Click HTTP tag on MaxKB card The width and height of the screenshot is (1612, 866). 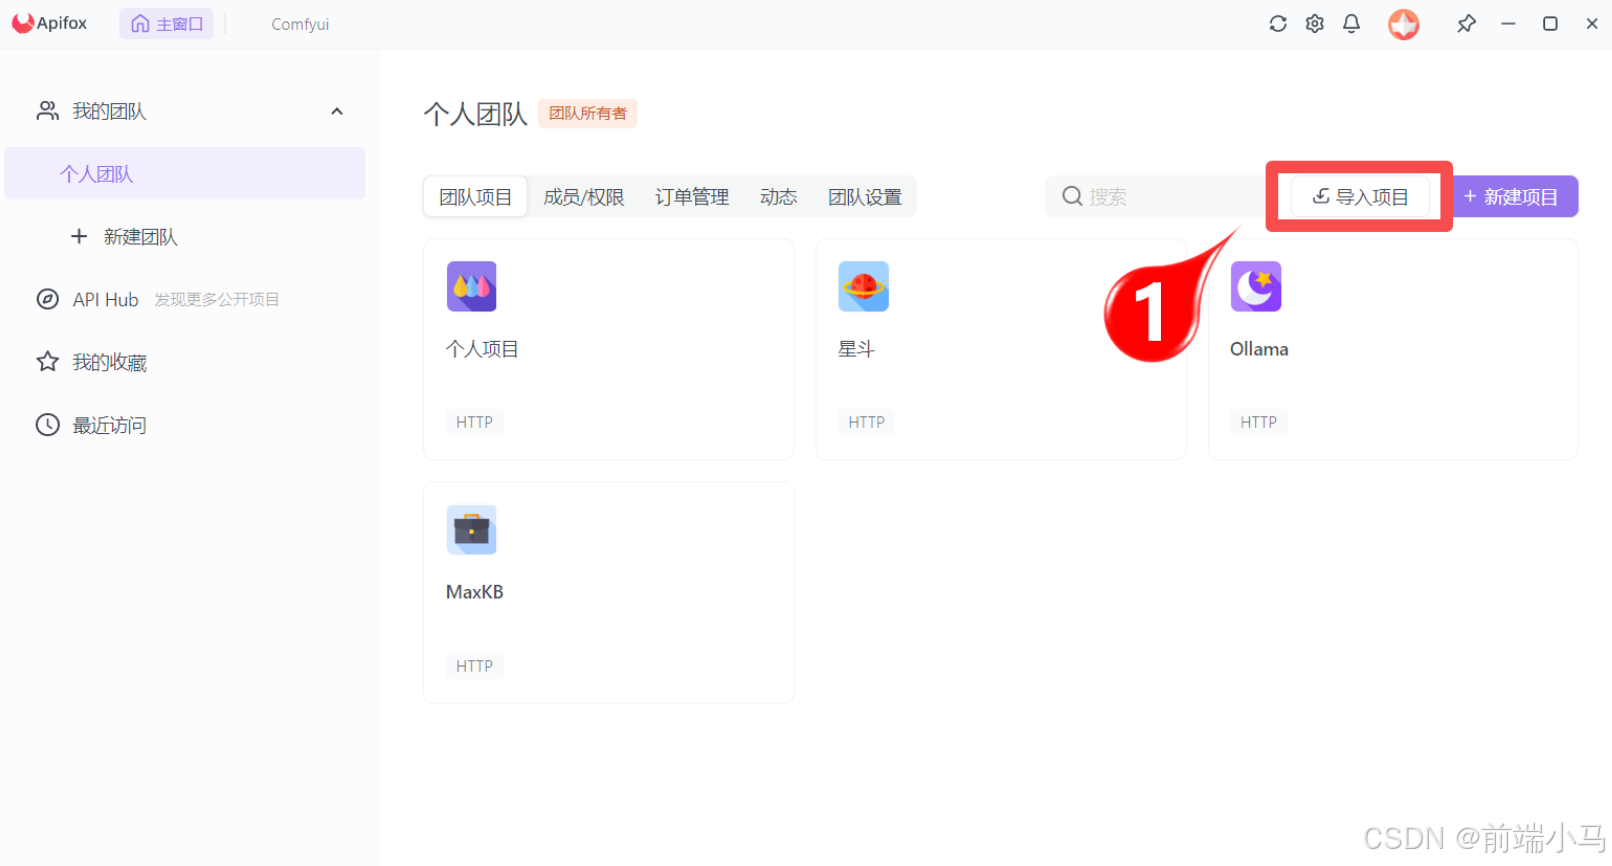point(474,666)
